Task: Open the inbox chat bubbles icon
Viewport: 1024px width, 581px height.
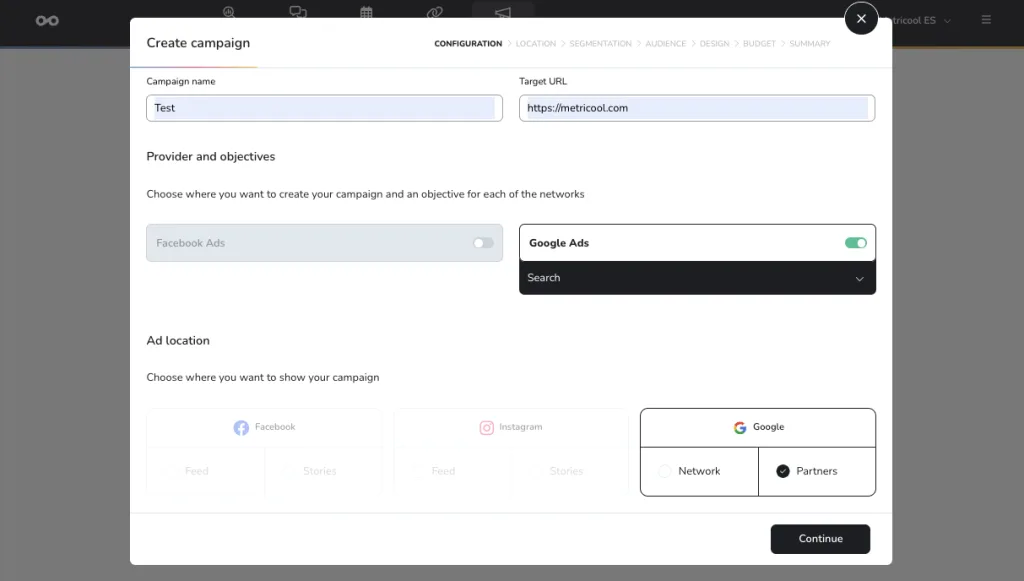Action: [x=298, y=12]
